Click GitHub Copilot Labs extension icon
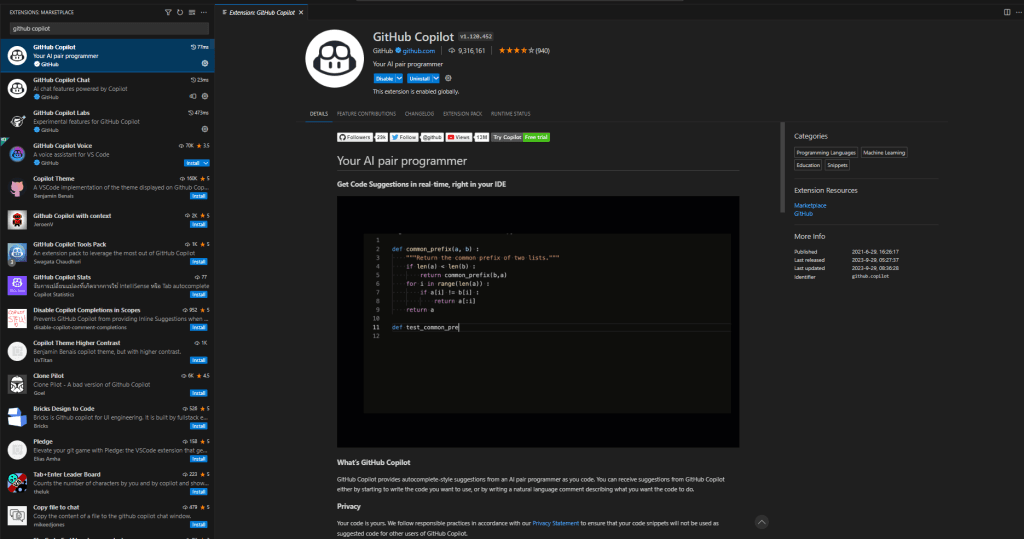 [x=17, y=121]
